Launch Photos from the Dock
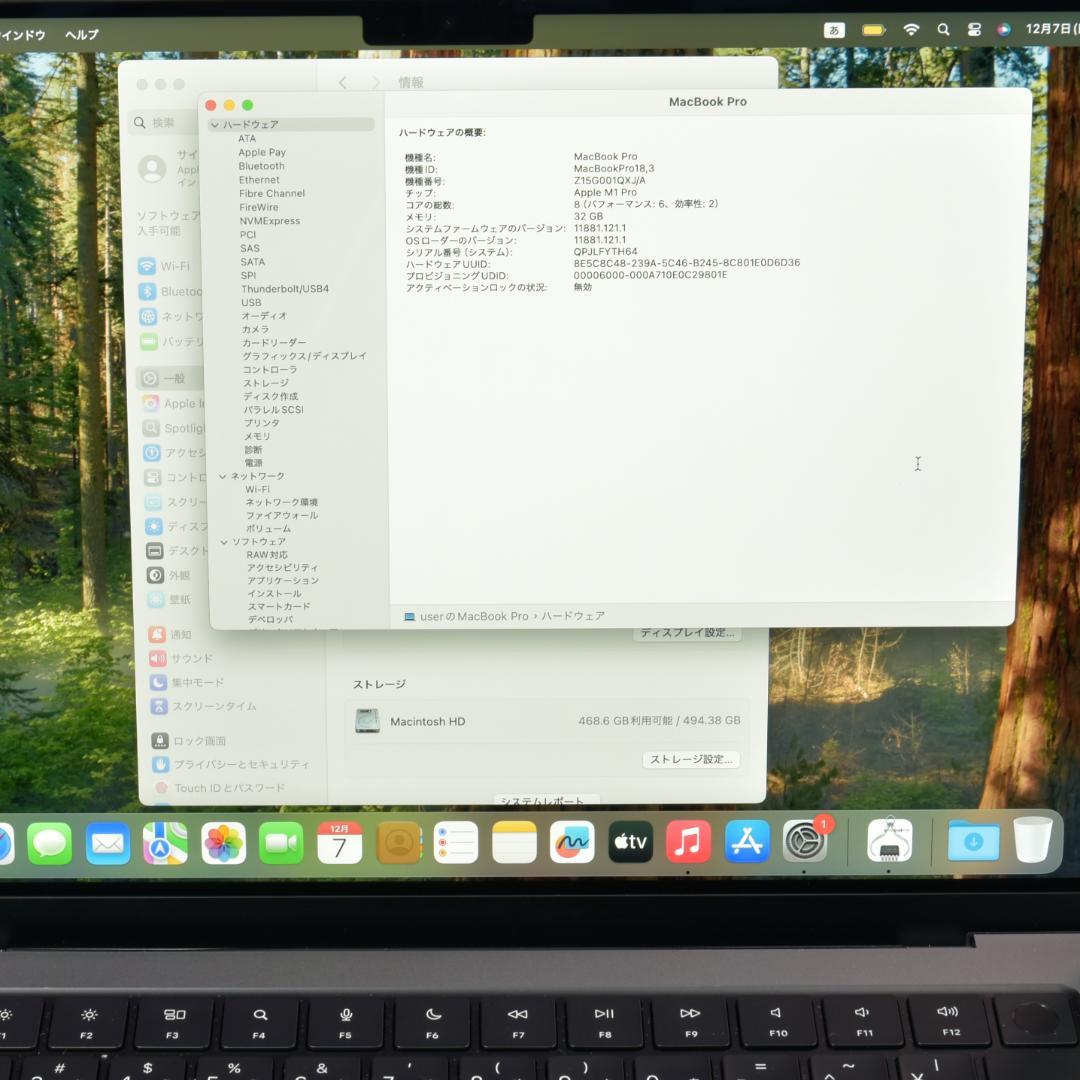 224,843
